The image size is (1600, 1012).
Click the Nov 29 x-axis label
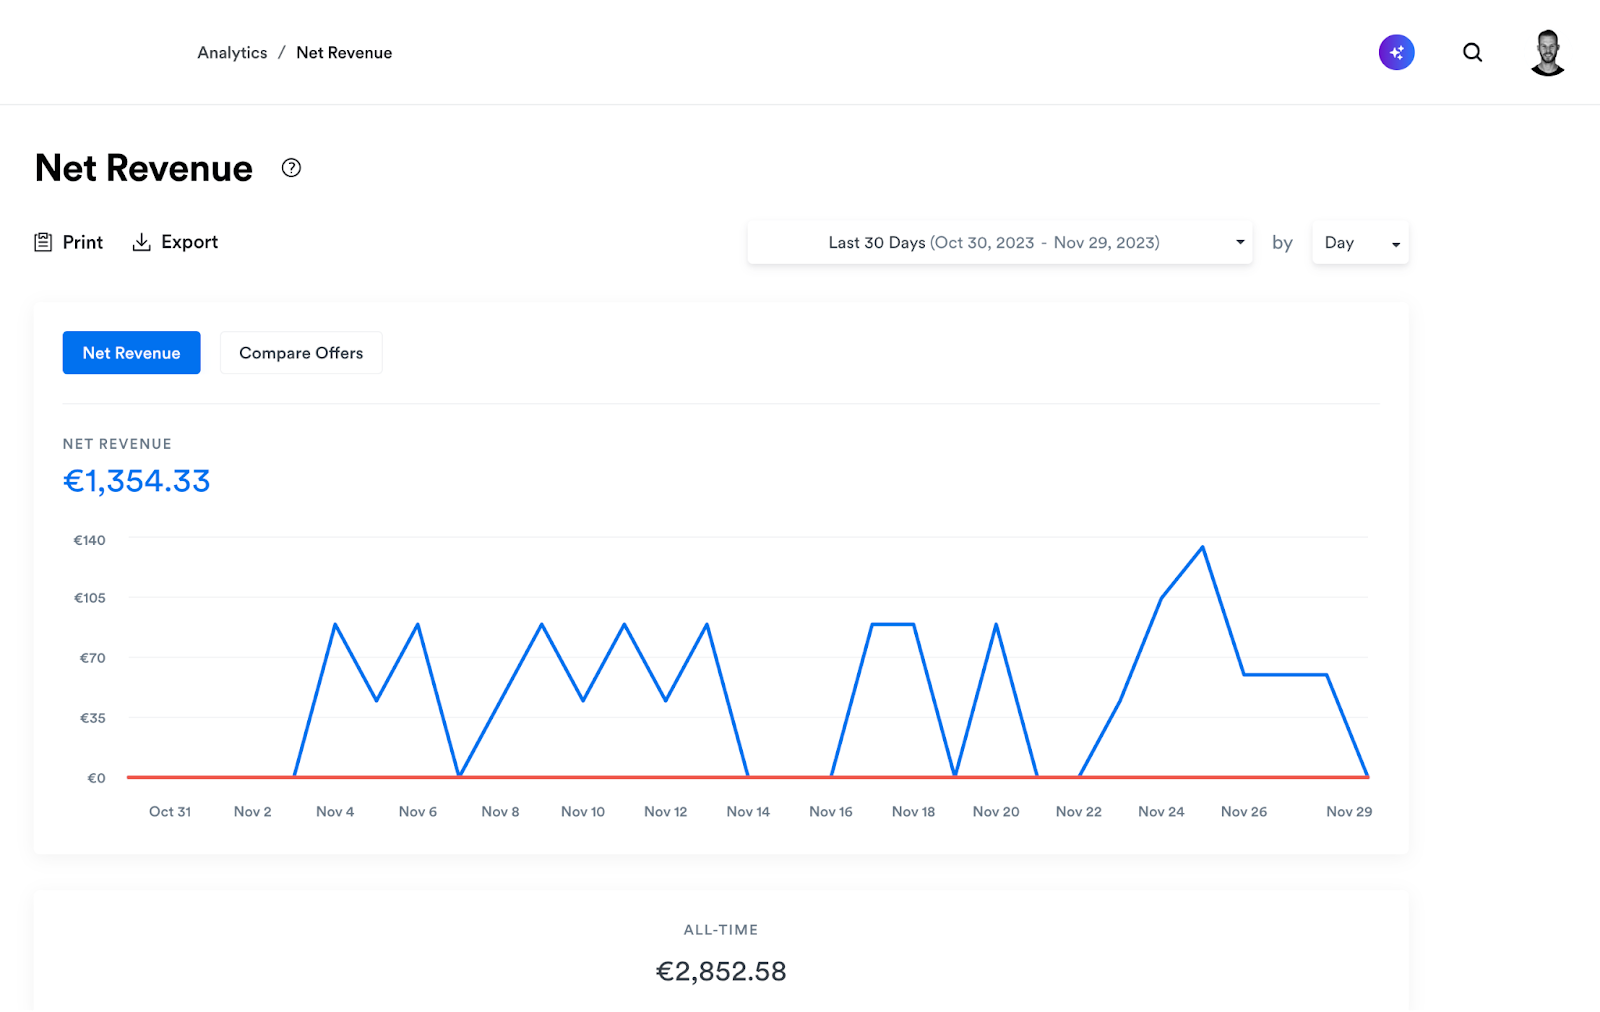pyautogui.click(x=1348, y=811)
